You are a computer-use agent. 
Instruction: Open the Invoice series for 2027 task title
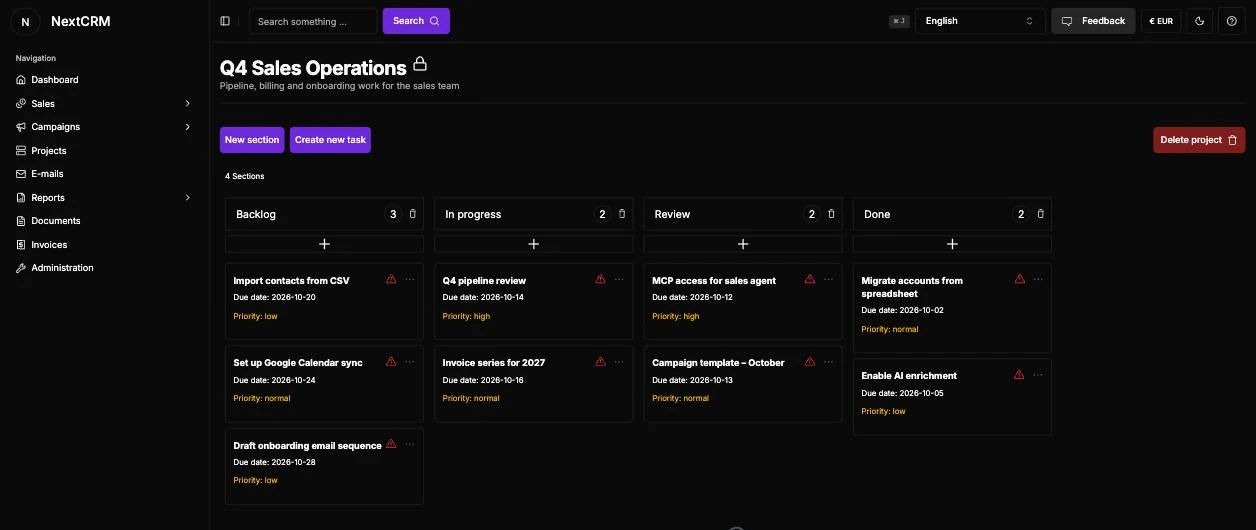pos(494,363)
